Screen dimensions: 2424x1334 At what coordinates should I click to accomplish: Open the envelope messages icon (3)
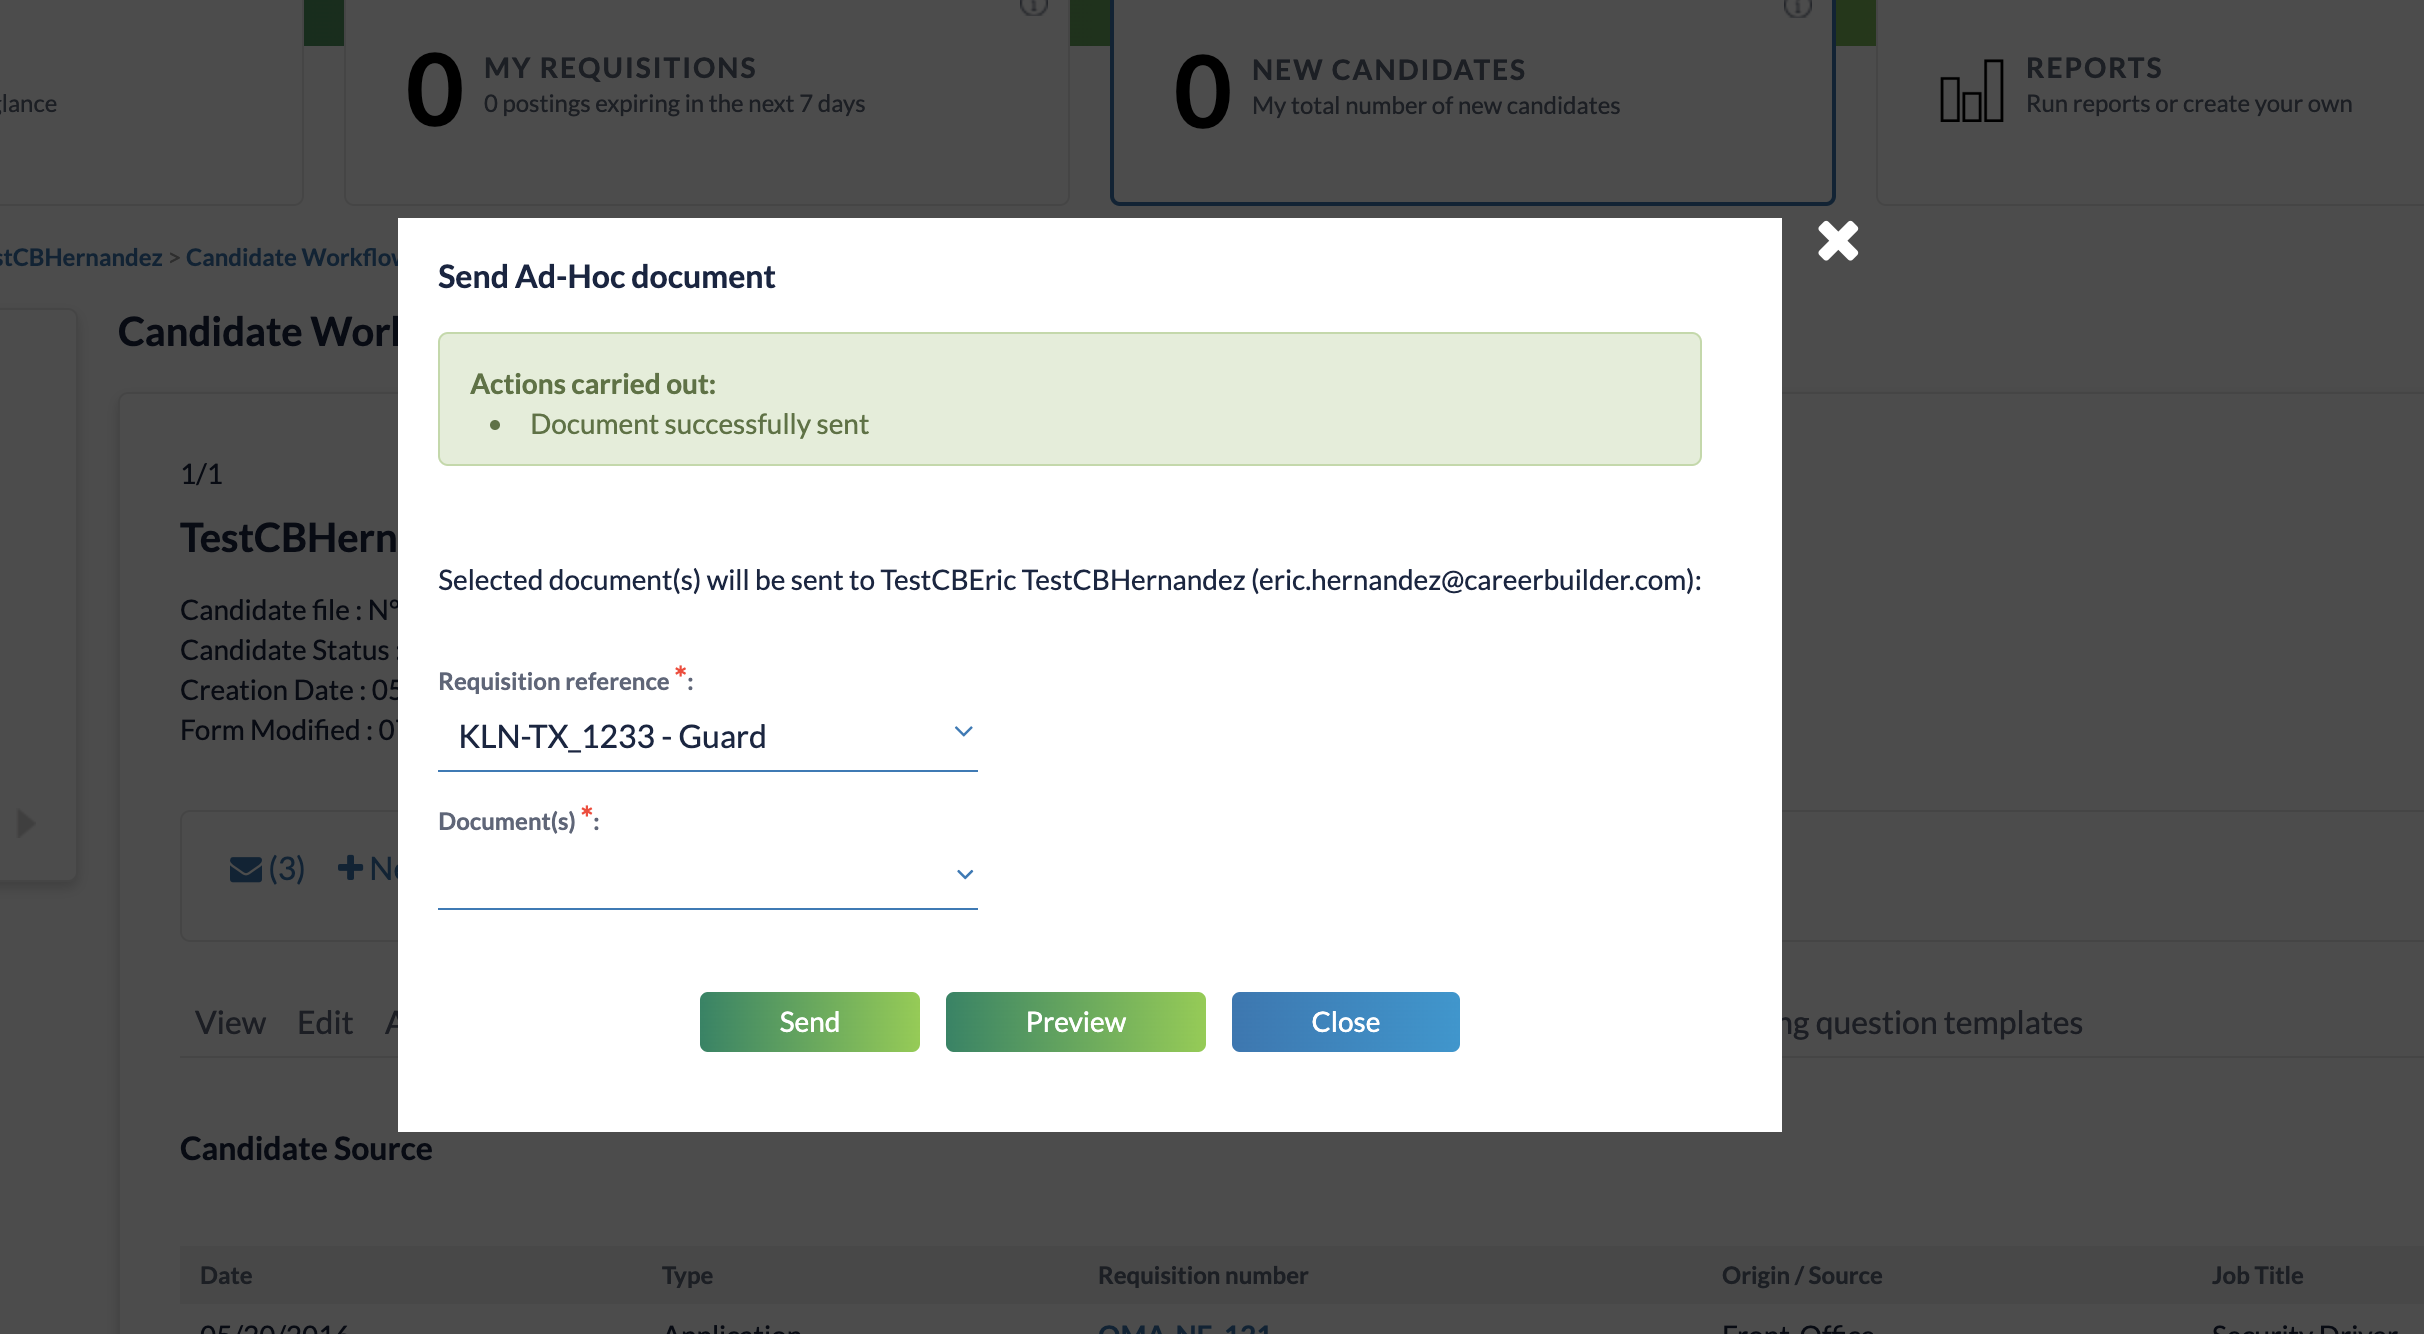point(266,868)
